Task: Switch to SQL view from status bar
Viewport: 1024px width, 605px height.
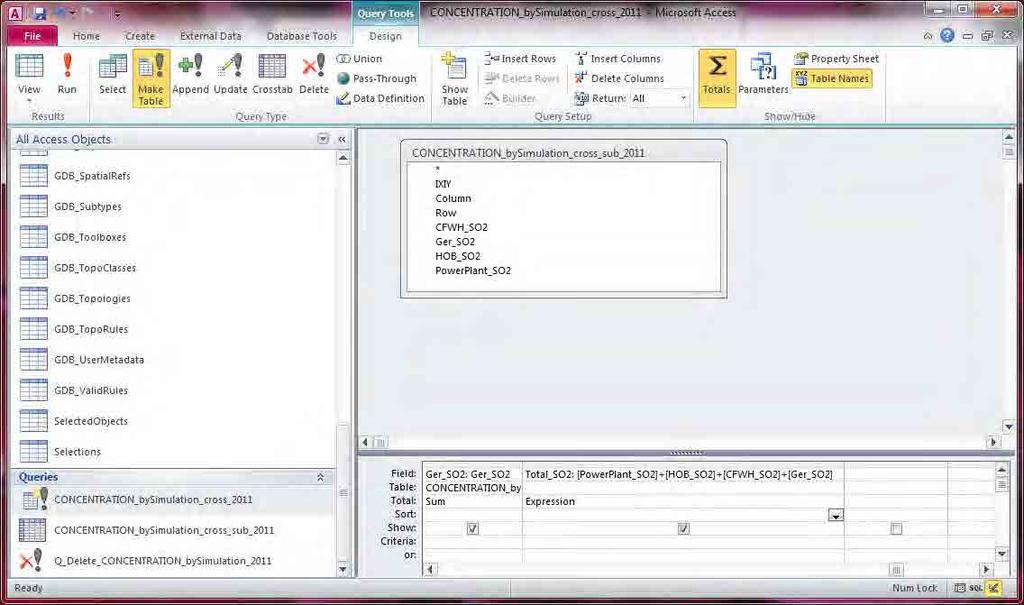Action: (976, 588)
